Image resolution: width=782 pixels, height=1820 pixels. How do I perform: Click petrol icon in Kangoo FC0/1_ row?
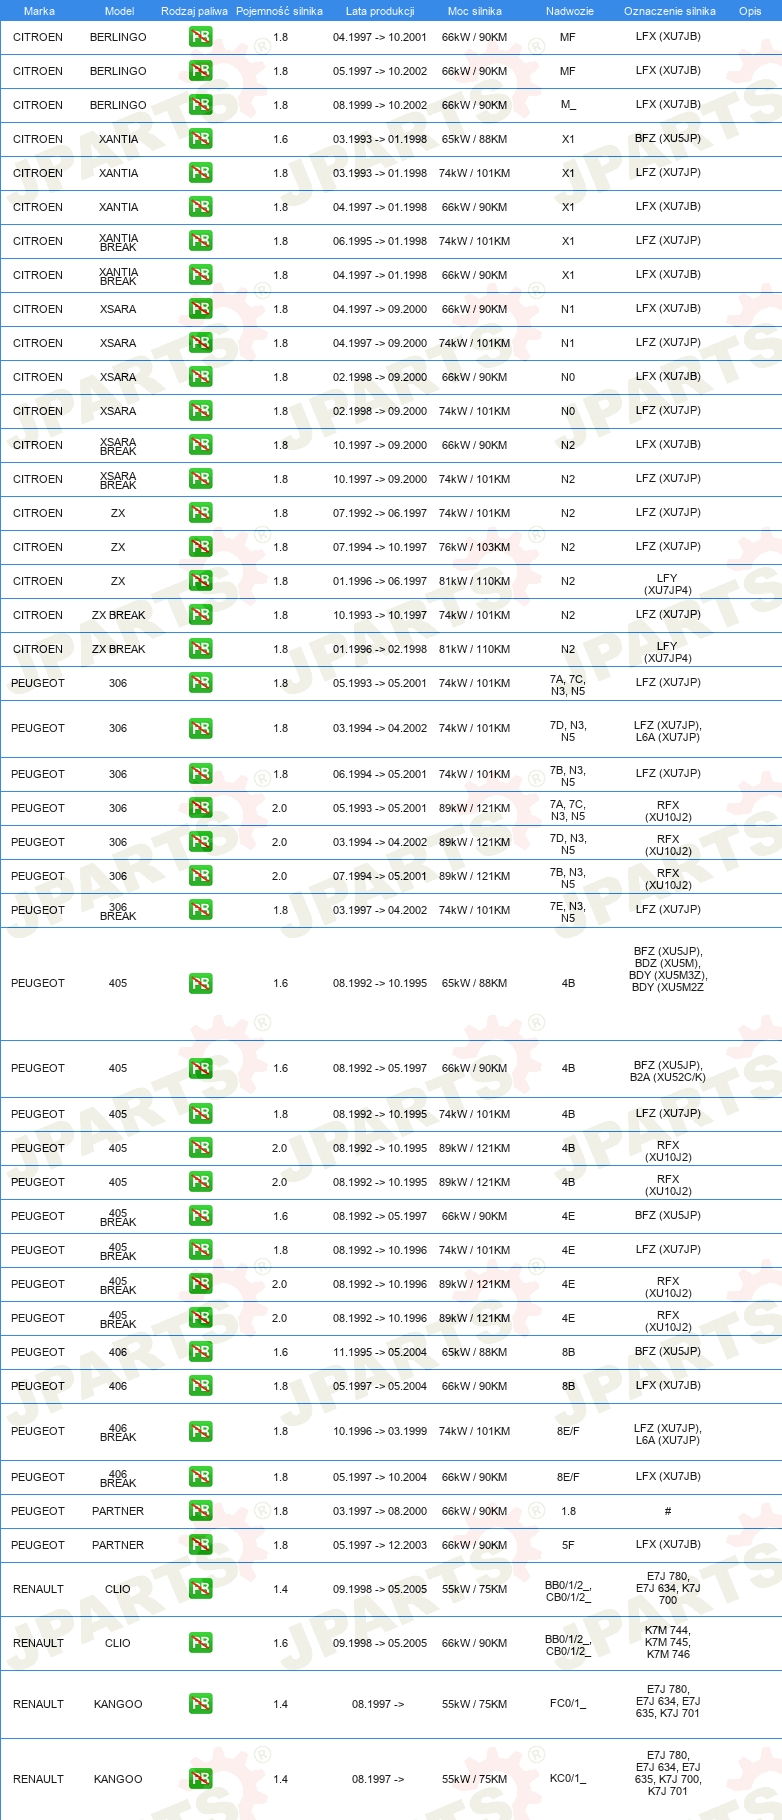tap(200, 1704)
